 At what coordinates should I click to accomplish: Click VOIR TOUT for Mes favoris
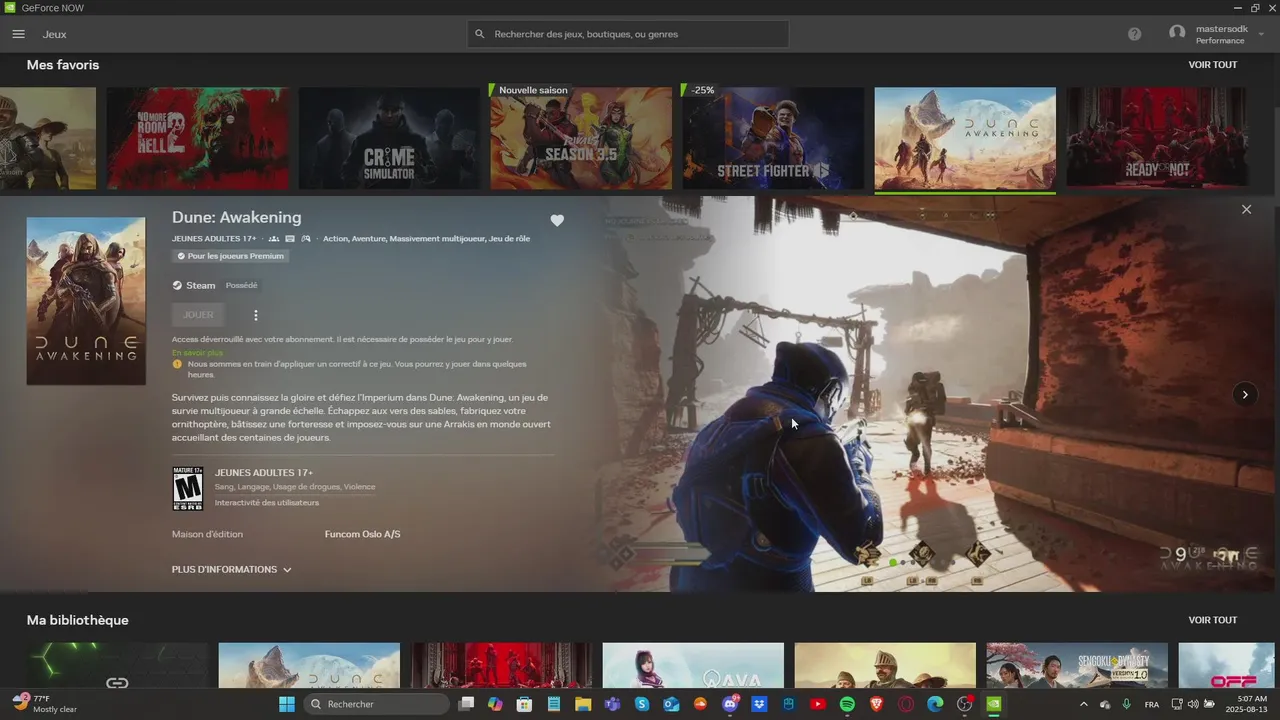[x=1213, y=65]
